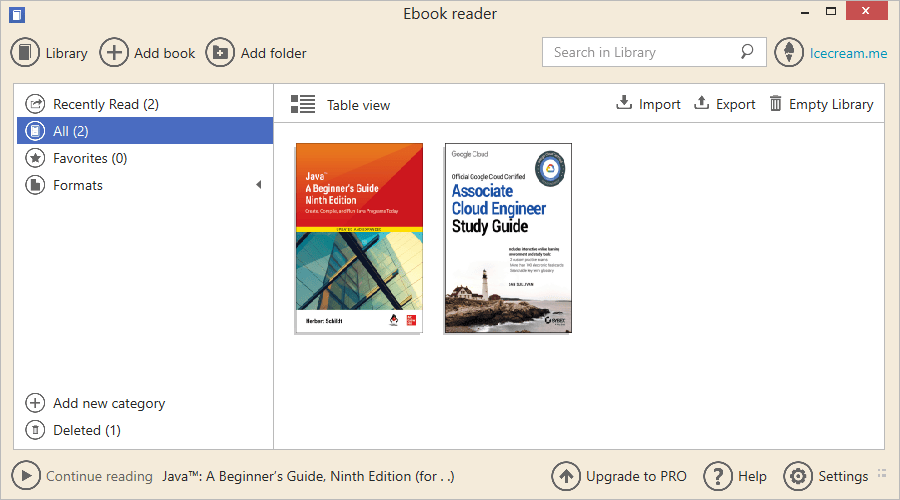
Task: Open the Help question mark icon
Action: [x=718, y=476]
